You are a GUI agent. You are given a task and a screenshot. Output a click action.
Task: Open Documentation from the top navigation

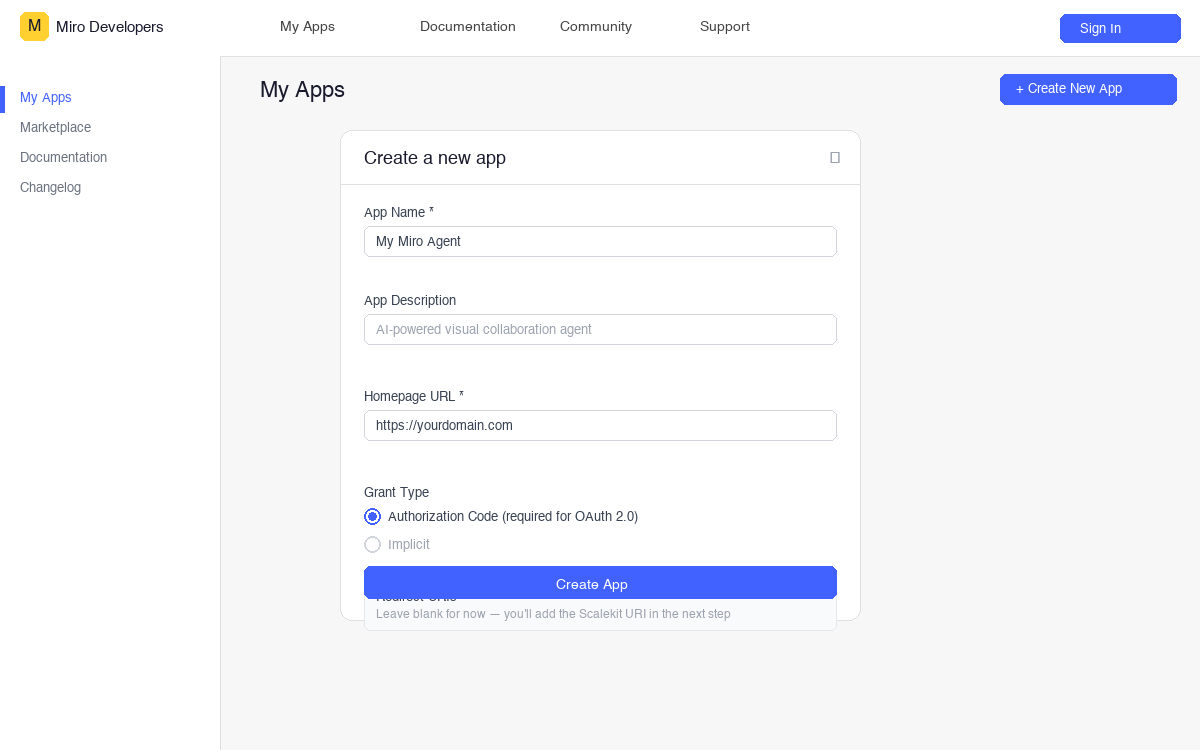point(468,27)
